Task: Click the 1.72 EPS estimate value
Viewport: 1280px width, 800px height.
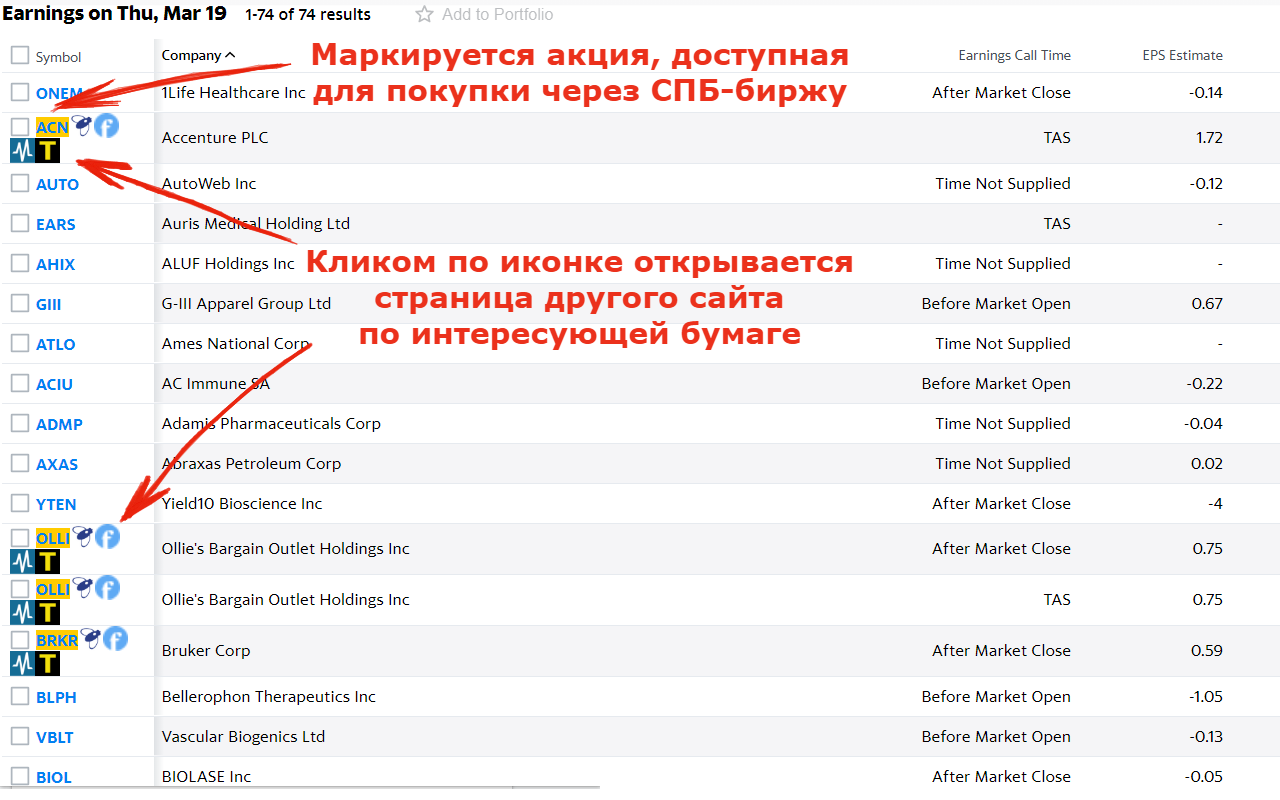Action: (1209, 137)
